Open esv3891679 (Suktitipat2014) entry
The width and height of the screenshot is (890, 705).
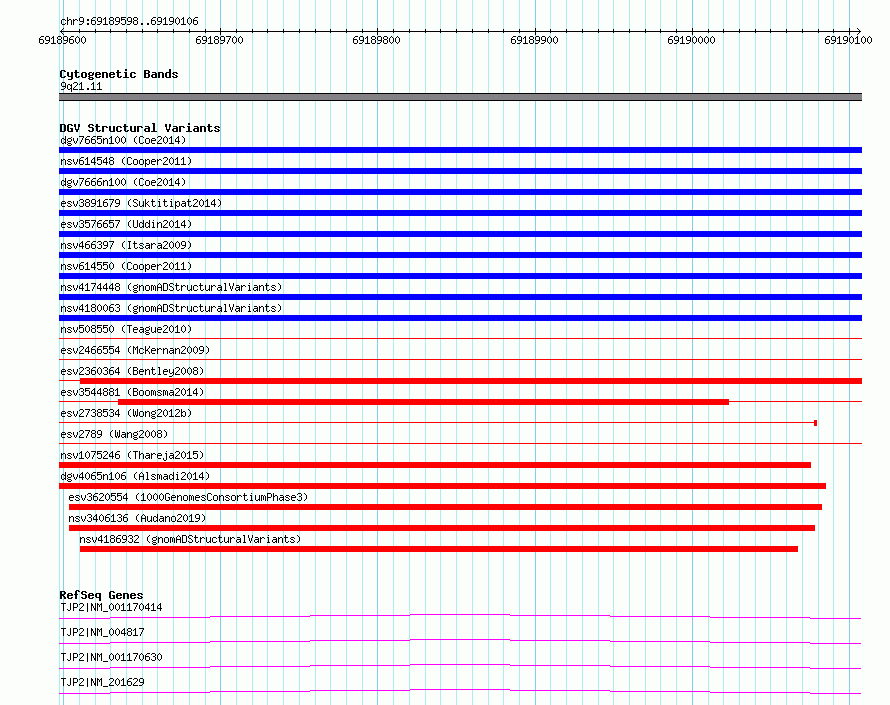pos(141,203)
